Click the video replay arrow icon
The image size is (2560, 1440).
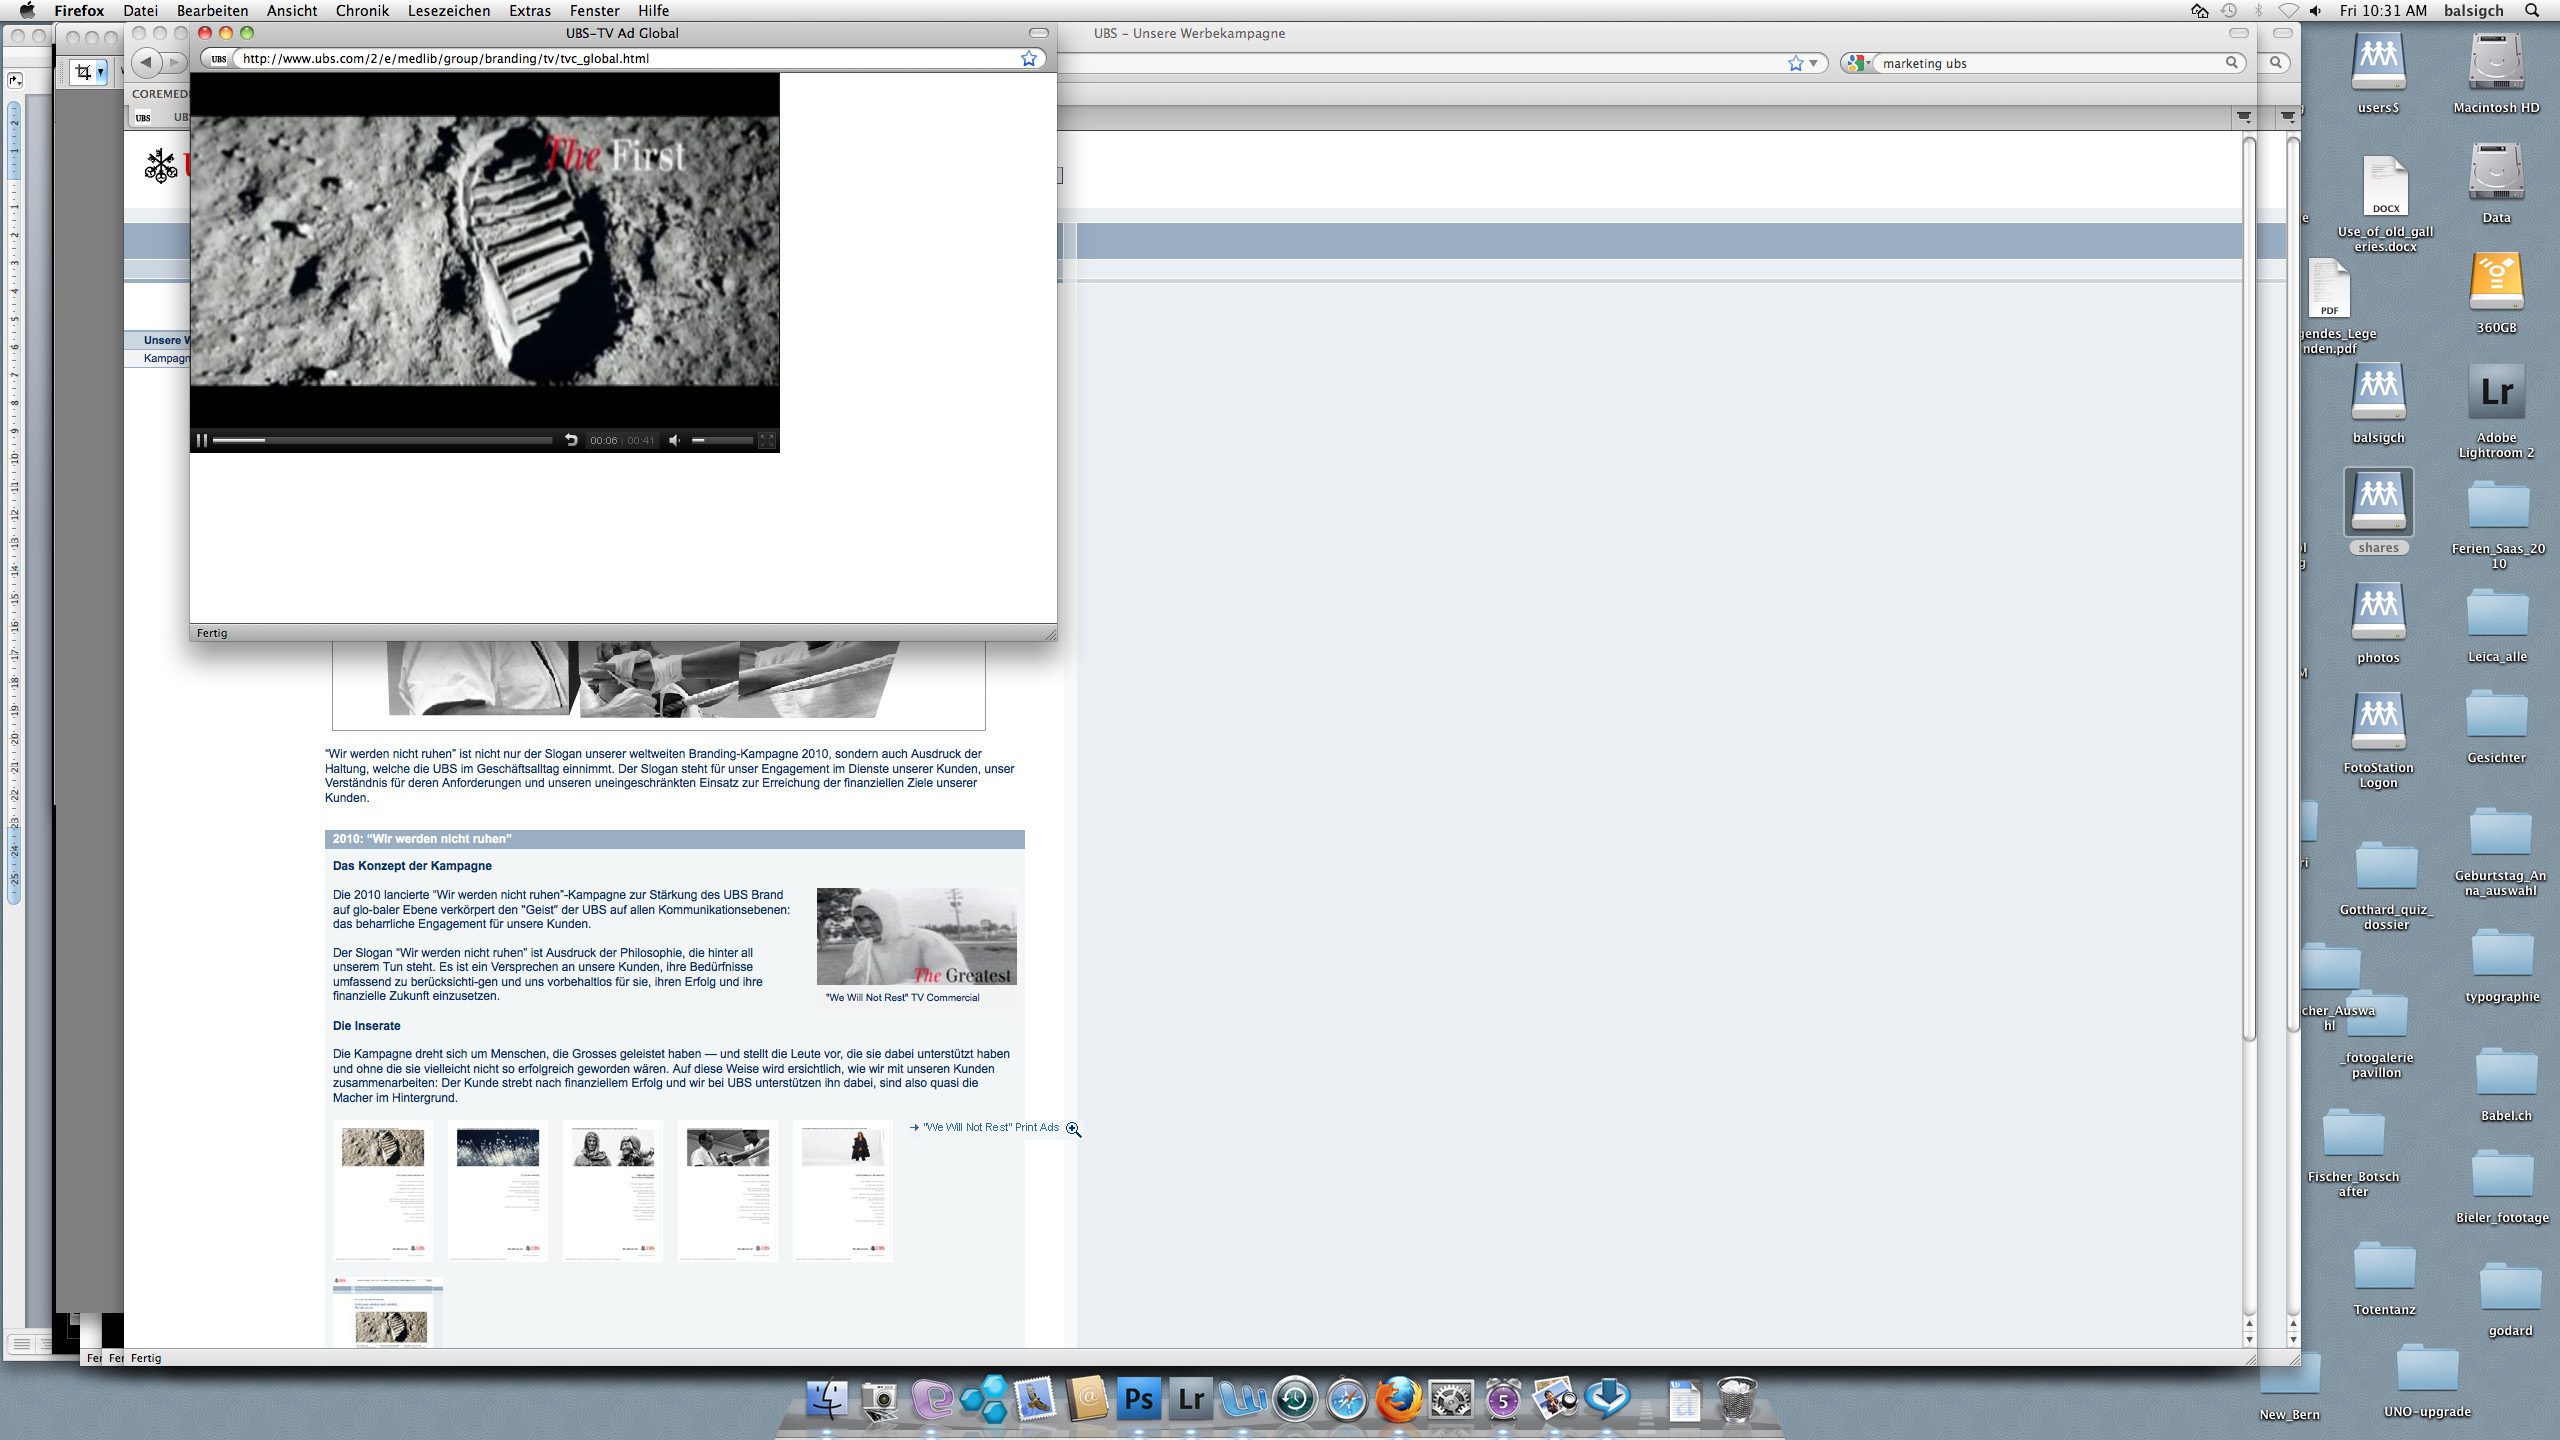(x=571, y=440)
